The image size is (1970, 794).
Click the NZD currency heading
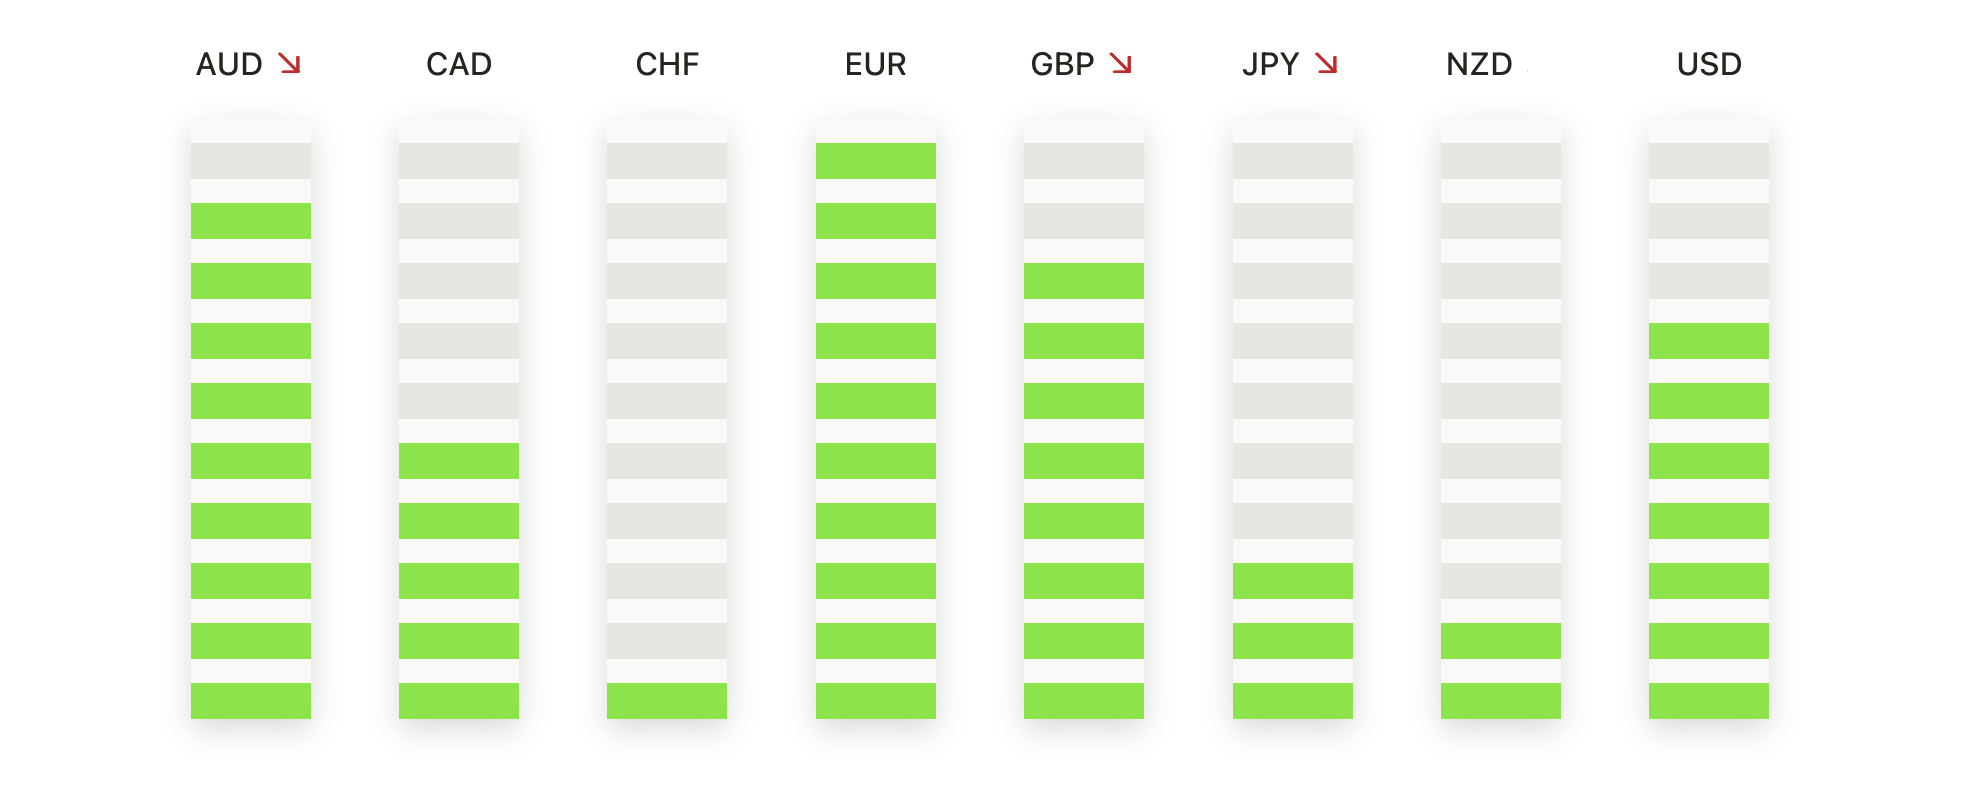click(x=1479, y=65)
